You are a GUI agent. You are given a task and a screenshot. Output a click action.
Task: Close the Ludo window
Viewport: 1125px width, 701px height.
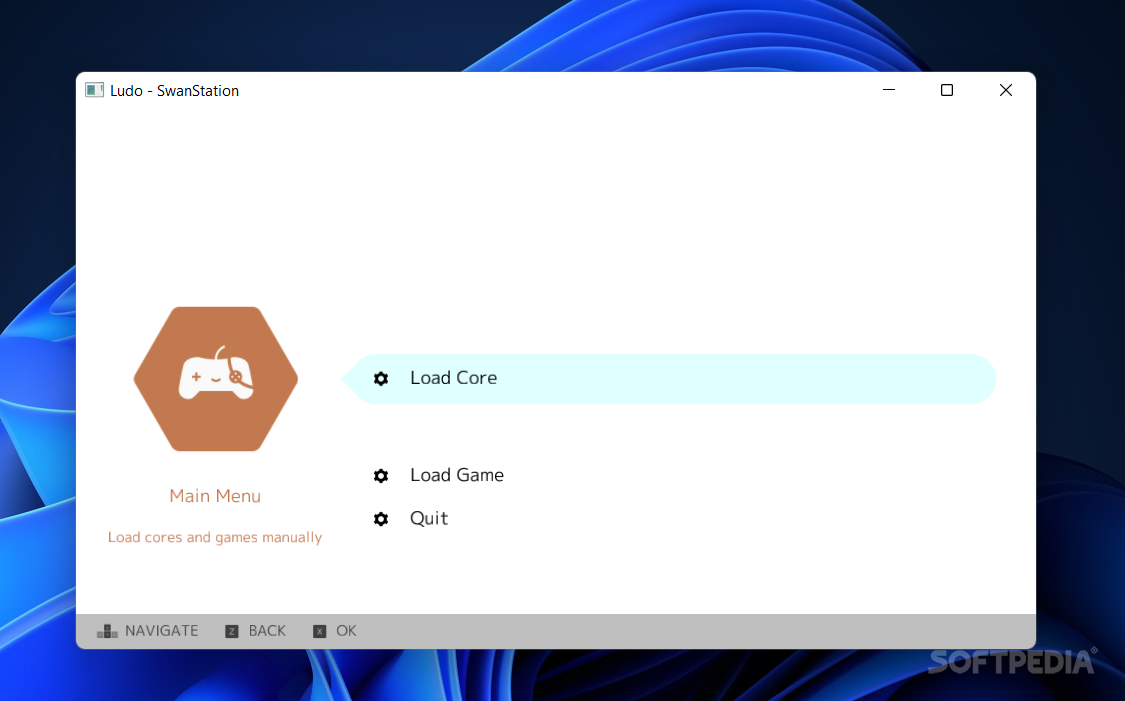(1006, 90)
